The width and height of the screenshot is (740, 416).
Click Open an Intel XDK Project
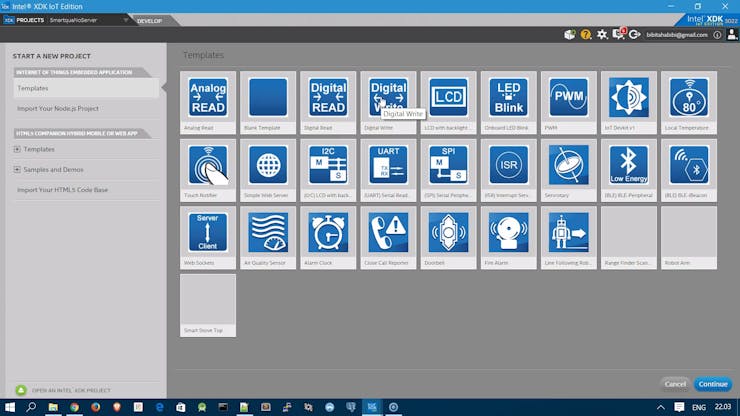[63, 391]
